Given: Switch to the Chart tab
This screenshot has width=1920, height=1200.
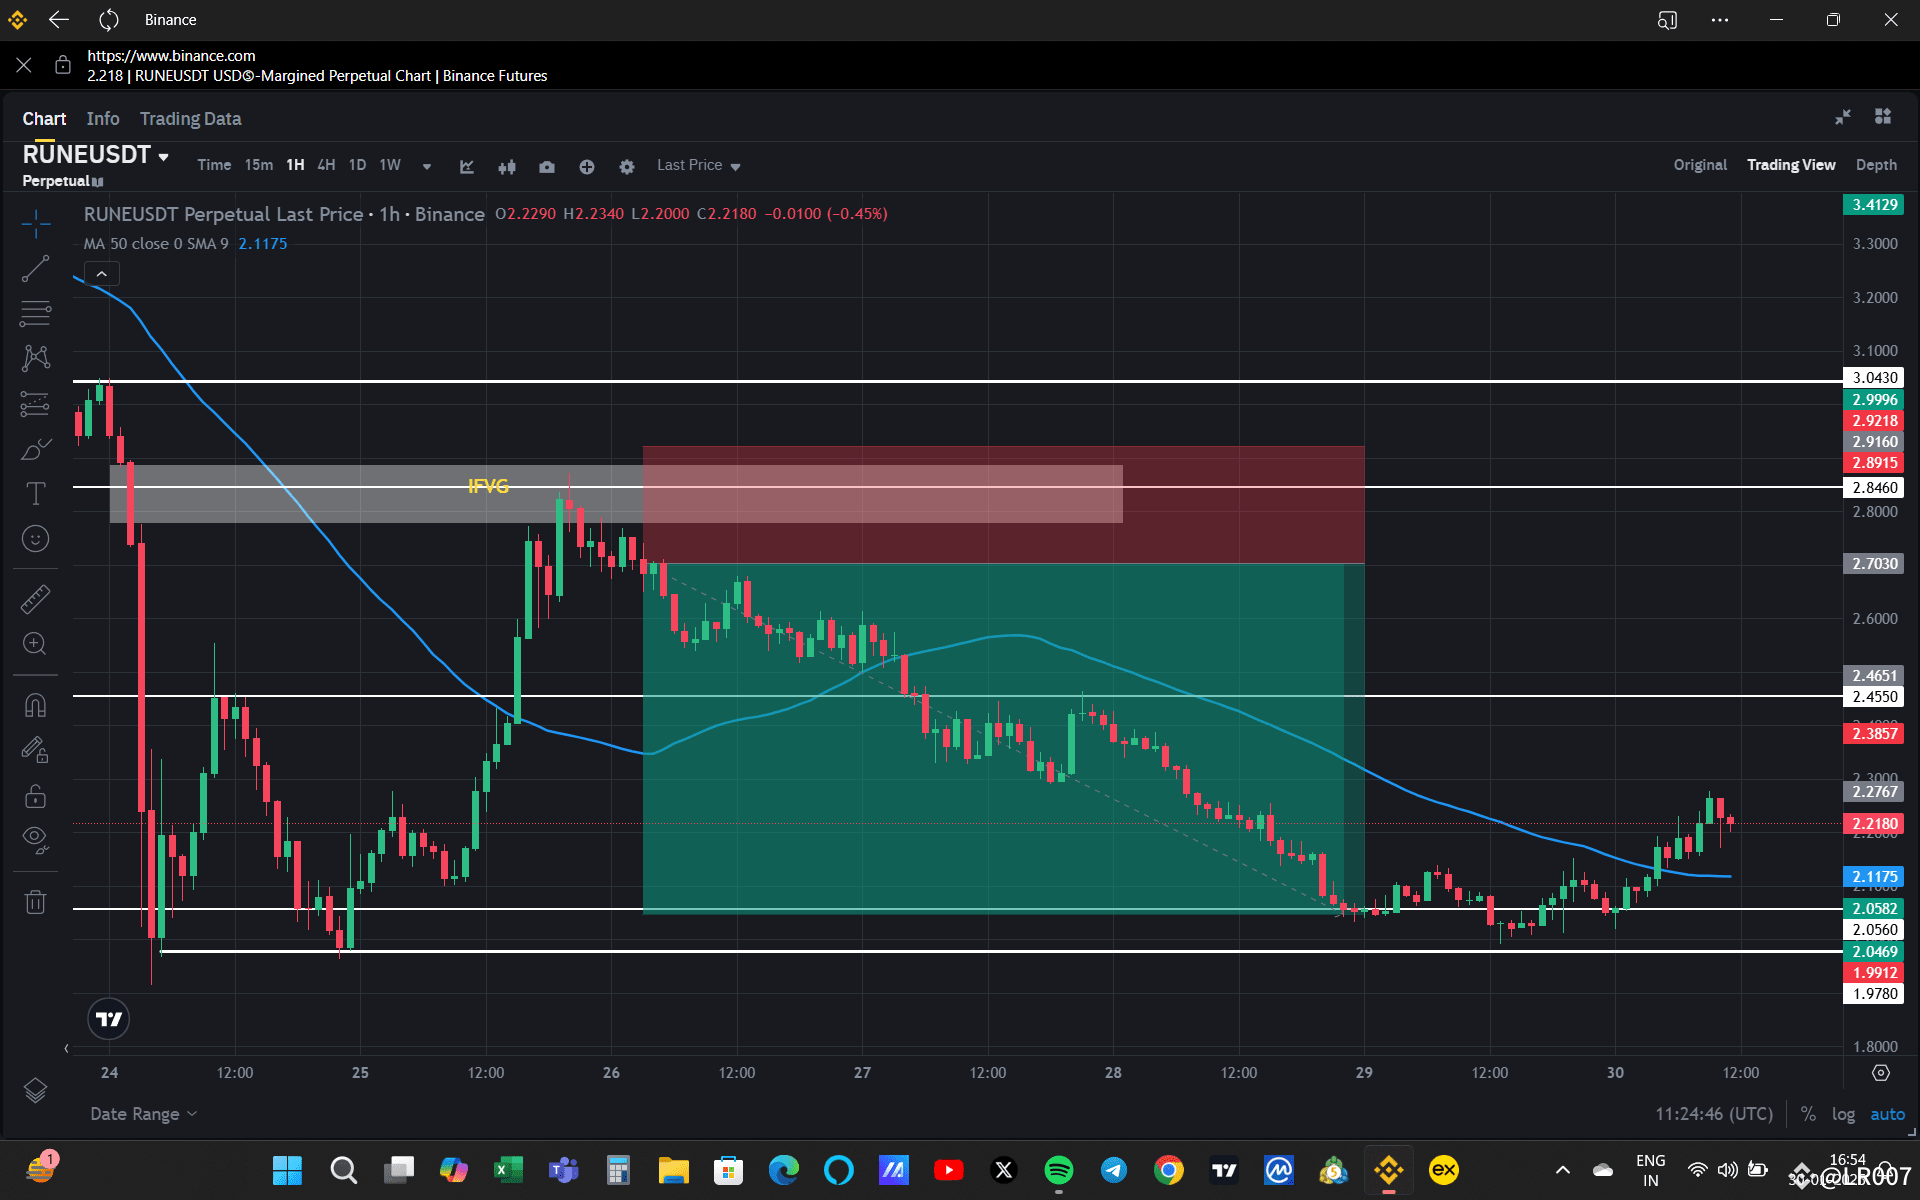Looking at the screenshot, I should point(45,119).
